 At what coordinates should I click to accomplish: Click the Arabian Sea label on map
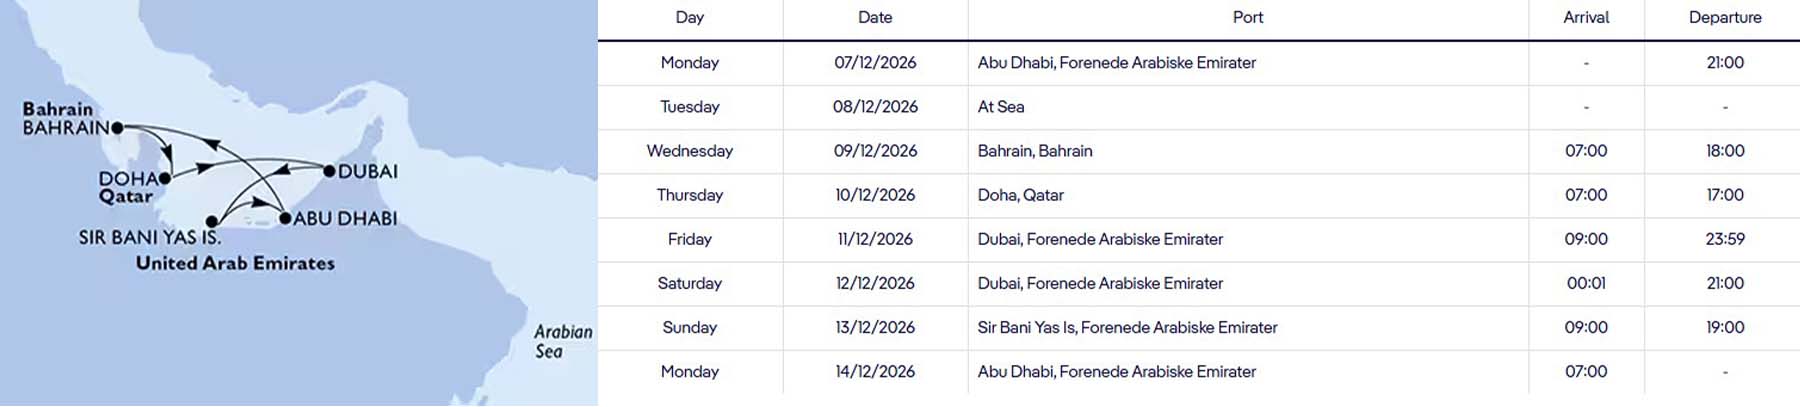(x=562, y=341)
